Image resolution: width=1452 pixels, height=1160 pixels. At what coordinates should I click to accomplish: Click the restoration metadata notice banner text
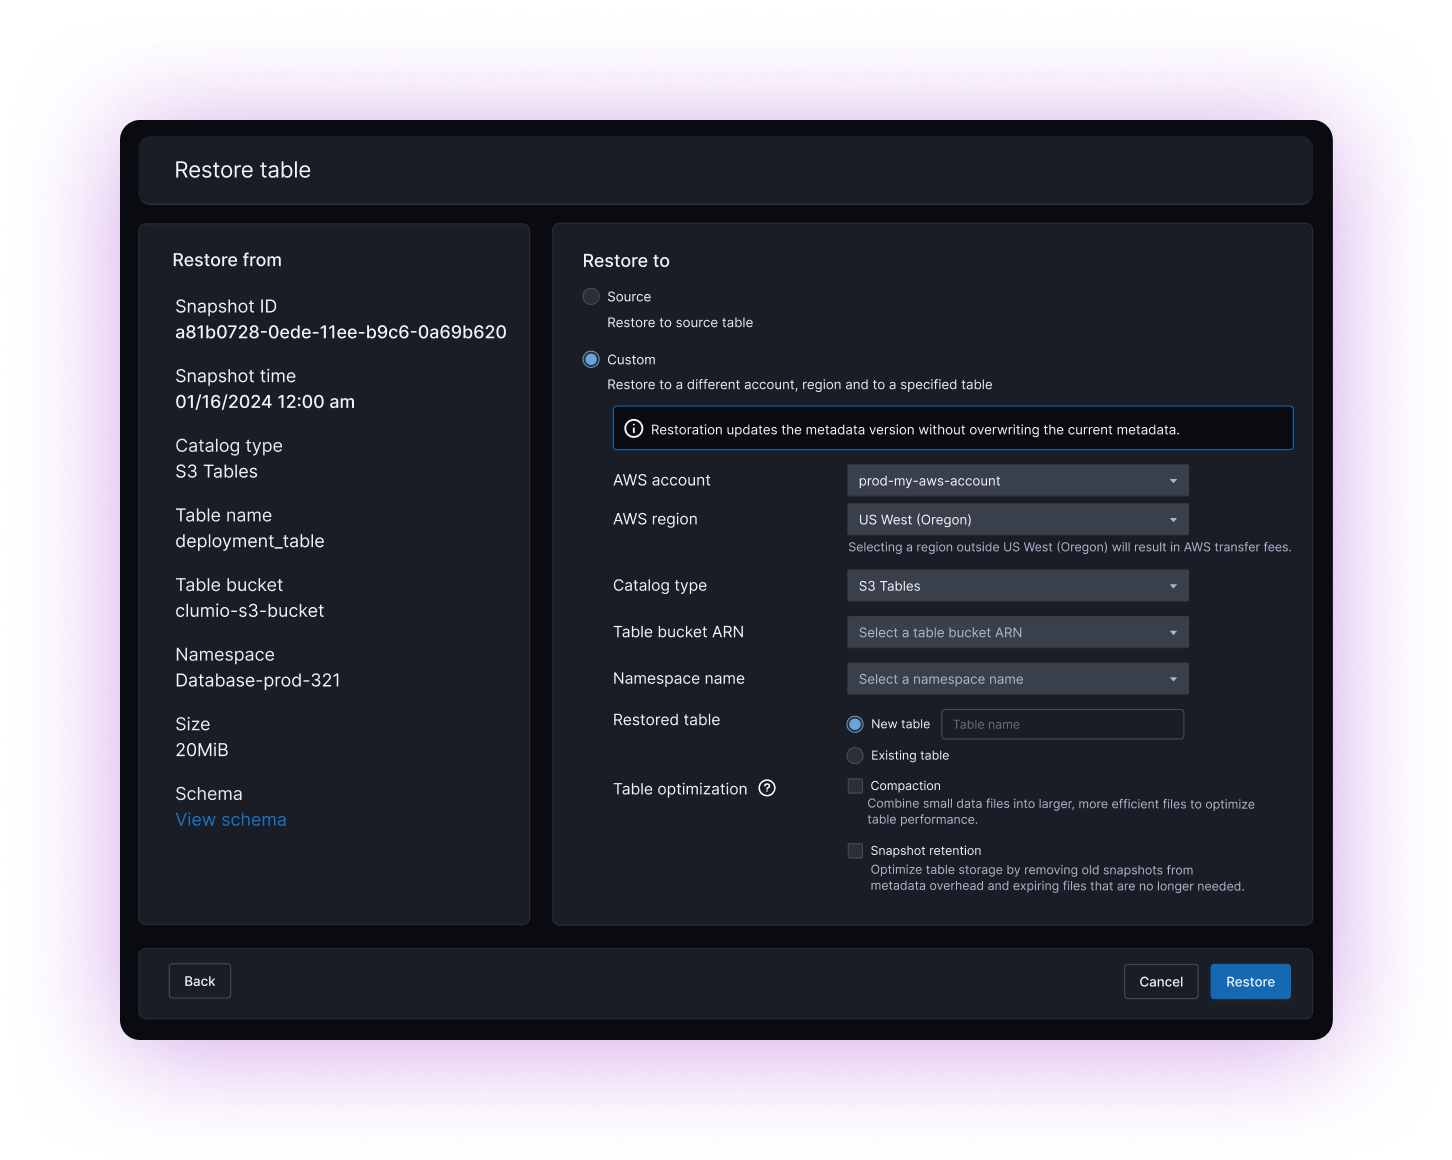click(x=914, y=430)
